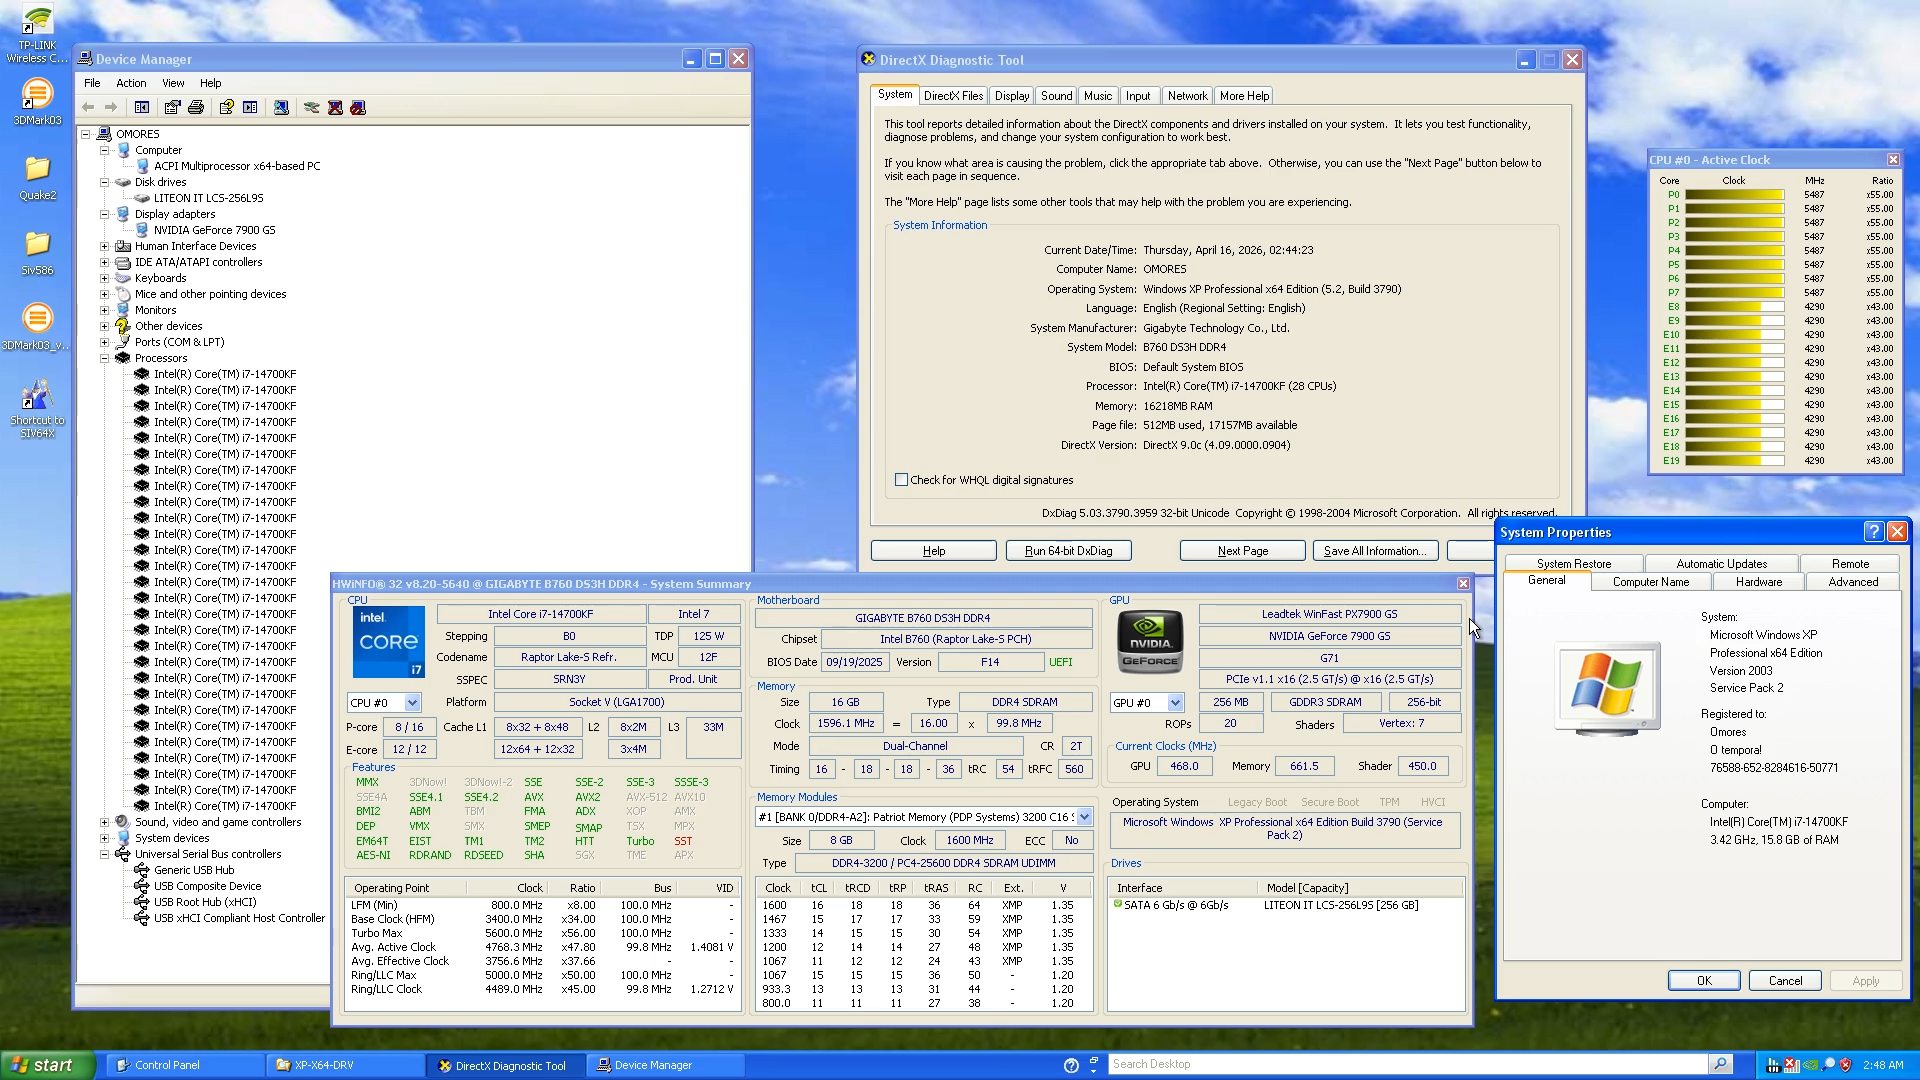
Task: Select NVIDIA GeForce 7900 GS device
Action: coord(214,230)
